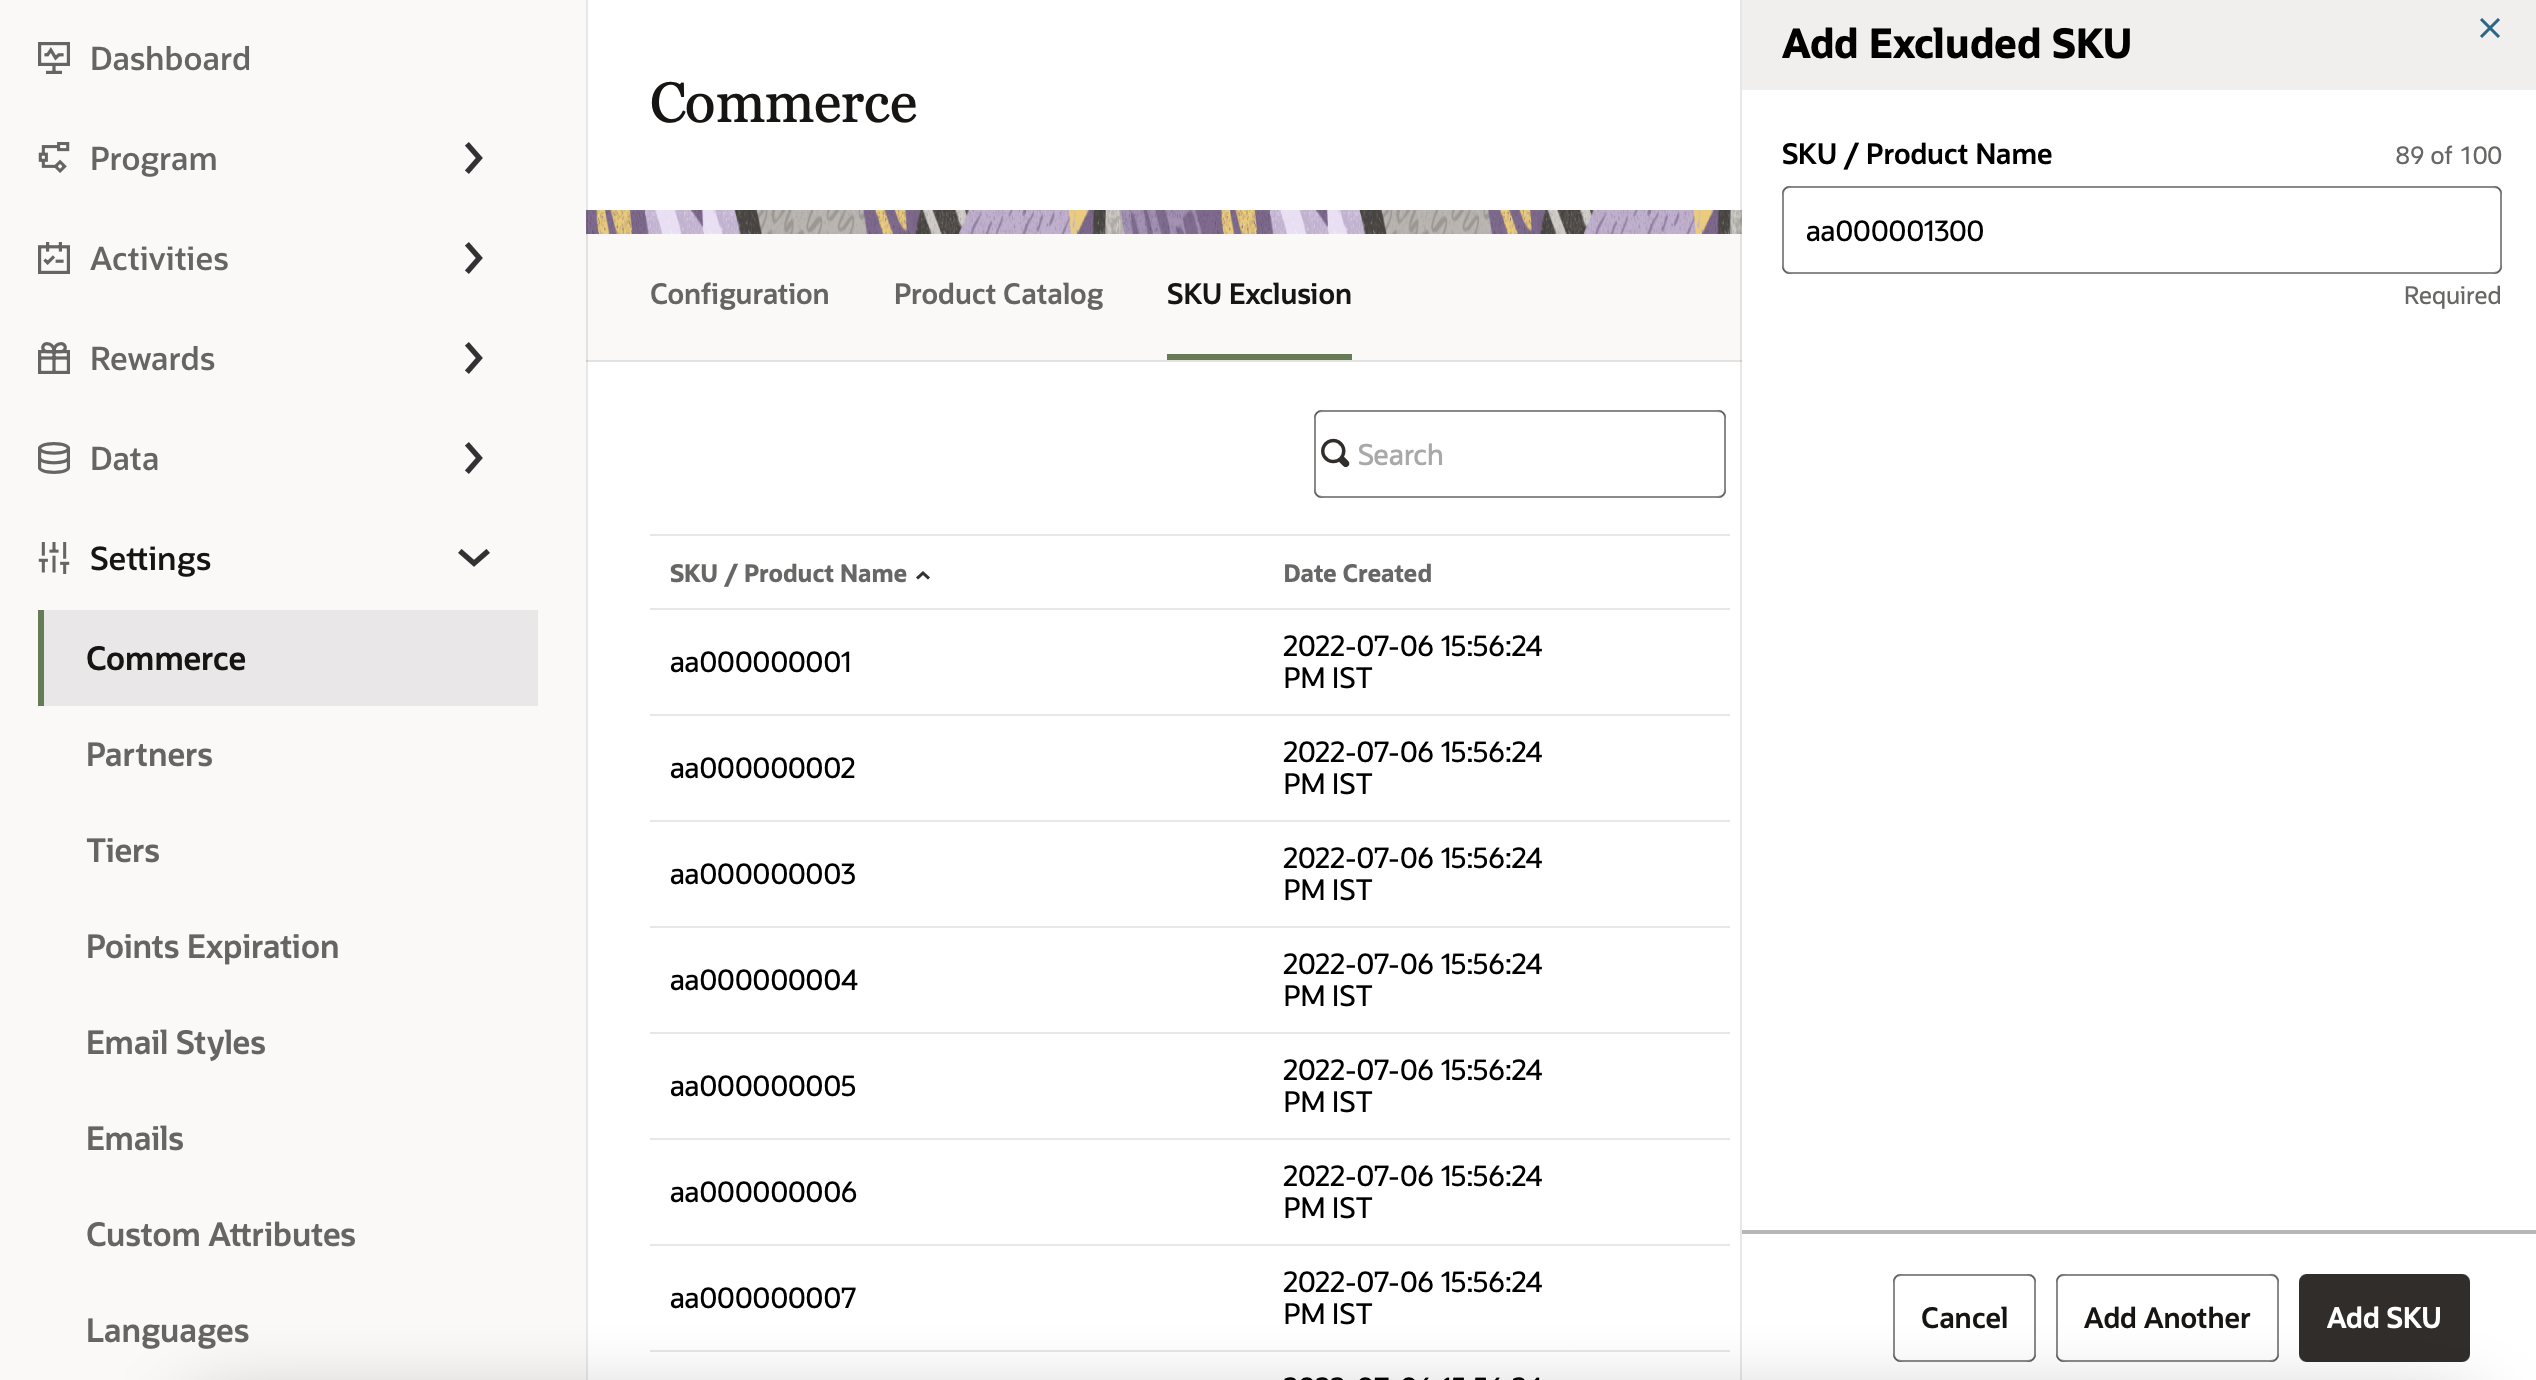
Task: Expand the Program menu chevron
Action: (x=473, y=158)
